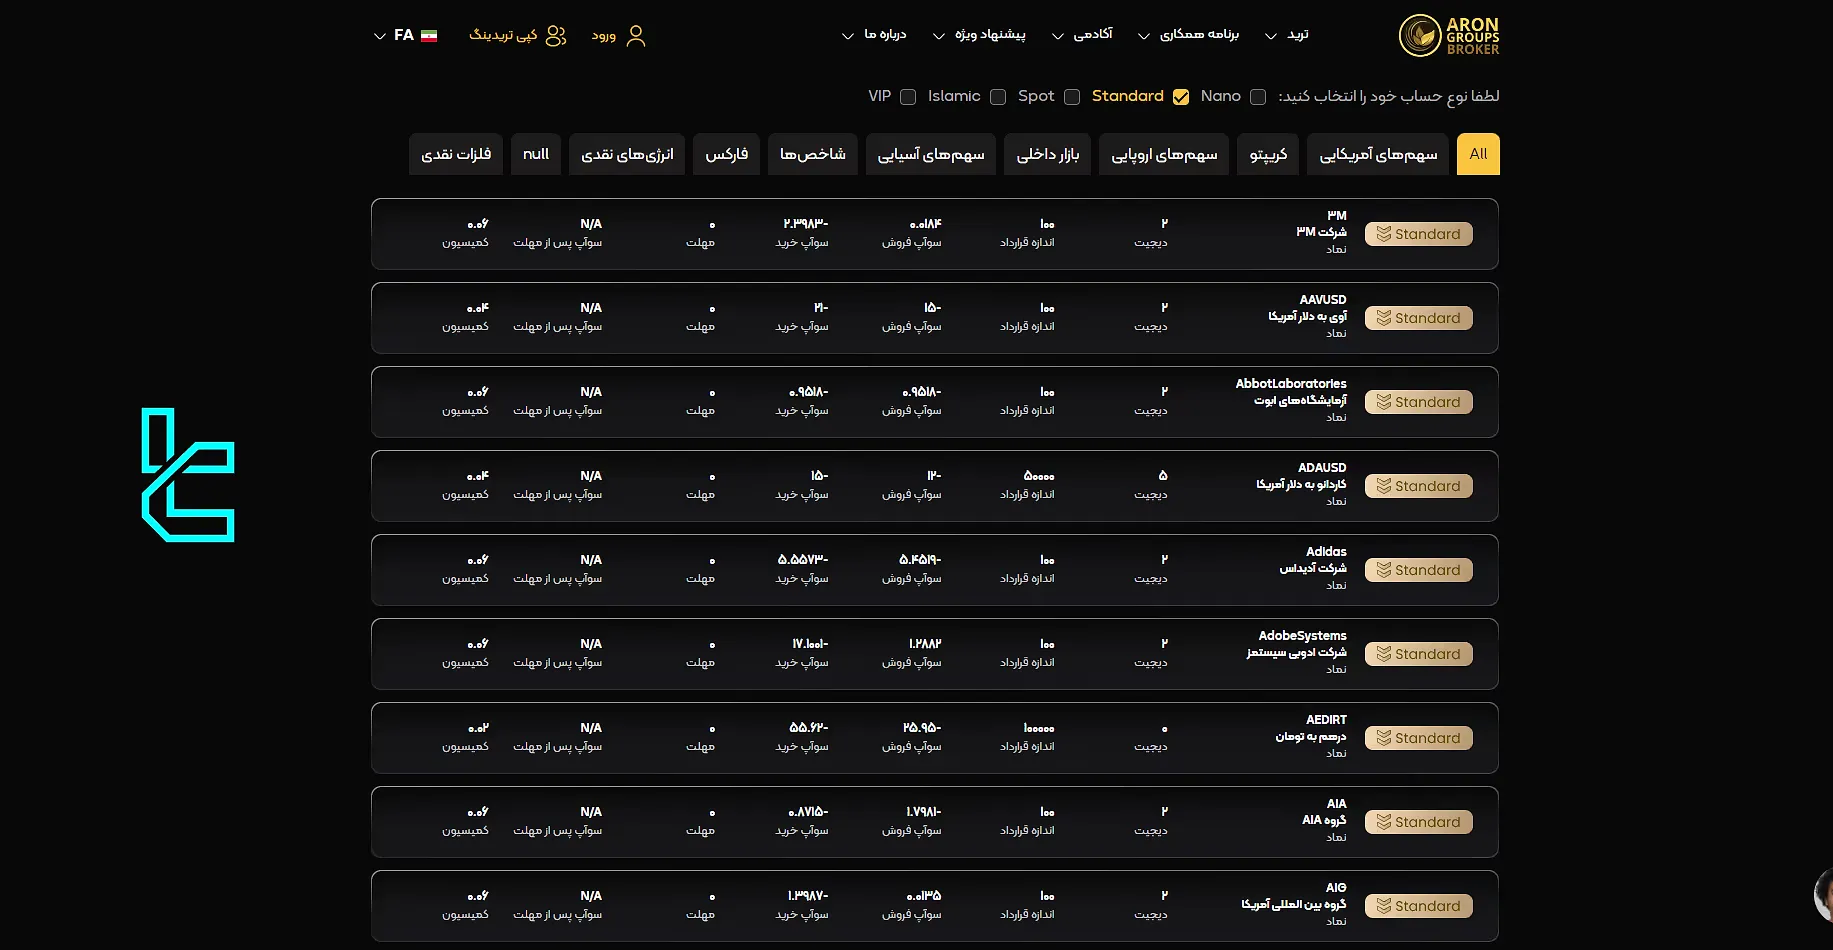
Task: Click the Aron Groups Broker logo
Action: (x=1448, y=36)
